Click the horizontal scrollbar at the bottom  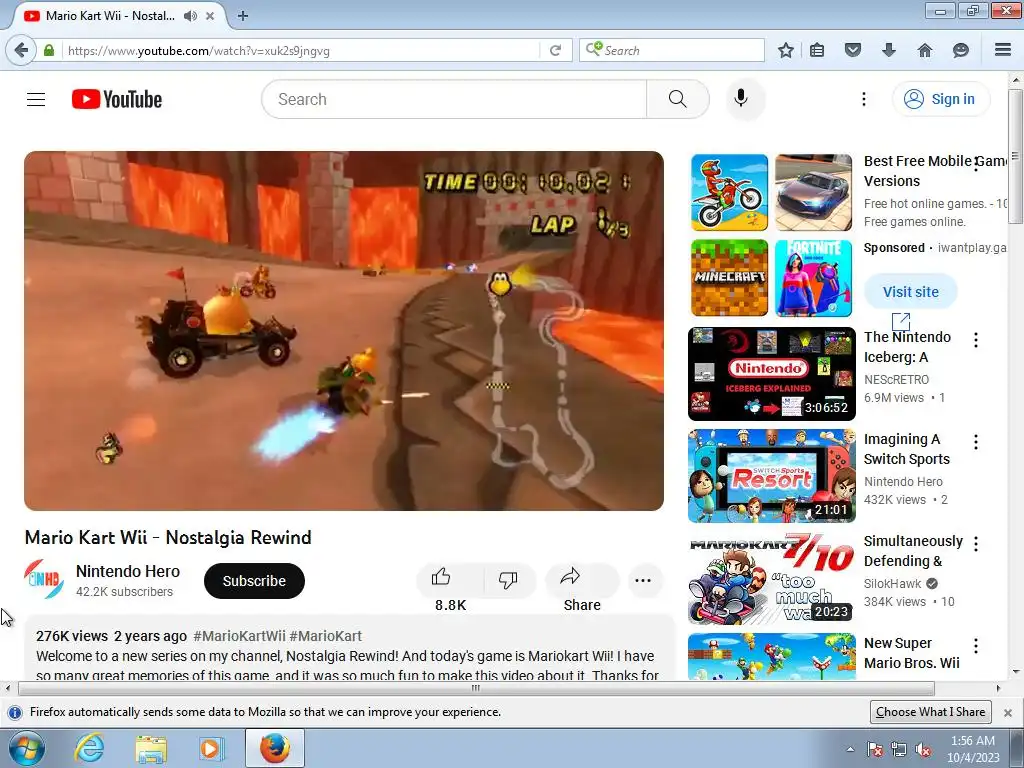[x=476, y=688]
